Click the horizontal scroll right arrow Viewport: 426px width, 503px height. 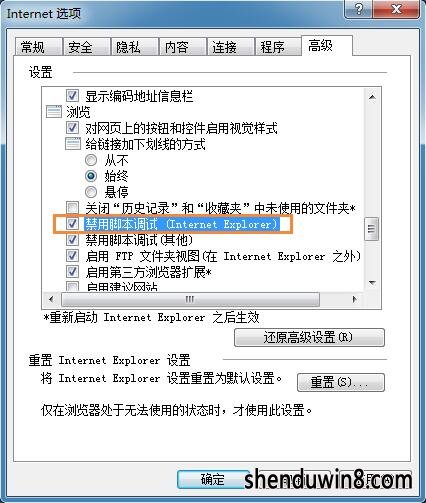(x=355, y=299)
